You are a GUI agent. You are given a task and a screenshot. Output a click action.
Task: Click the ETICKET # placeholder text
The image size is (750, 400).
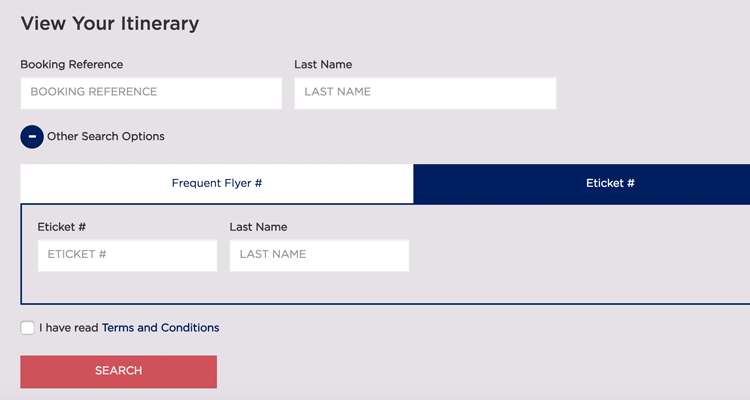[77, 255]
